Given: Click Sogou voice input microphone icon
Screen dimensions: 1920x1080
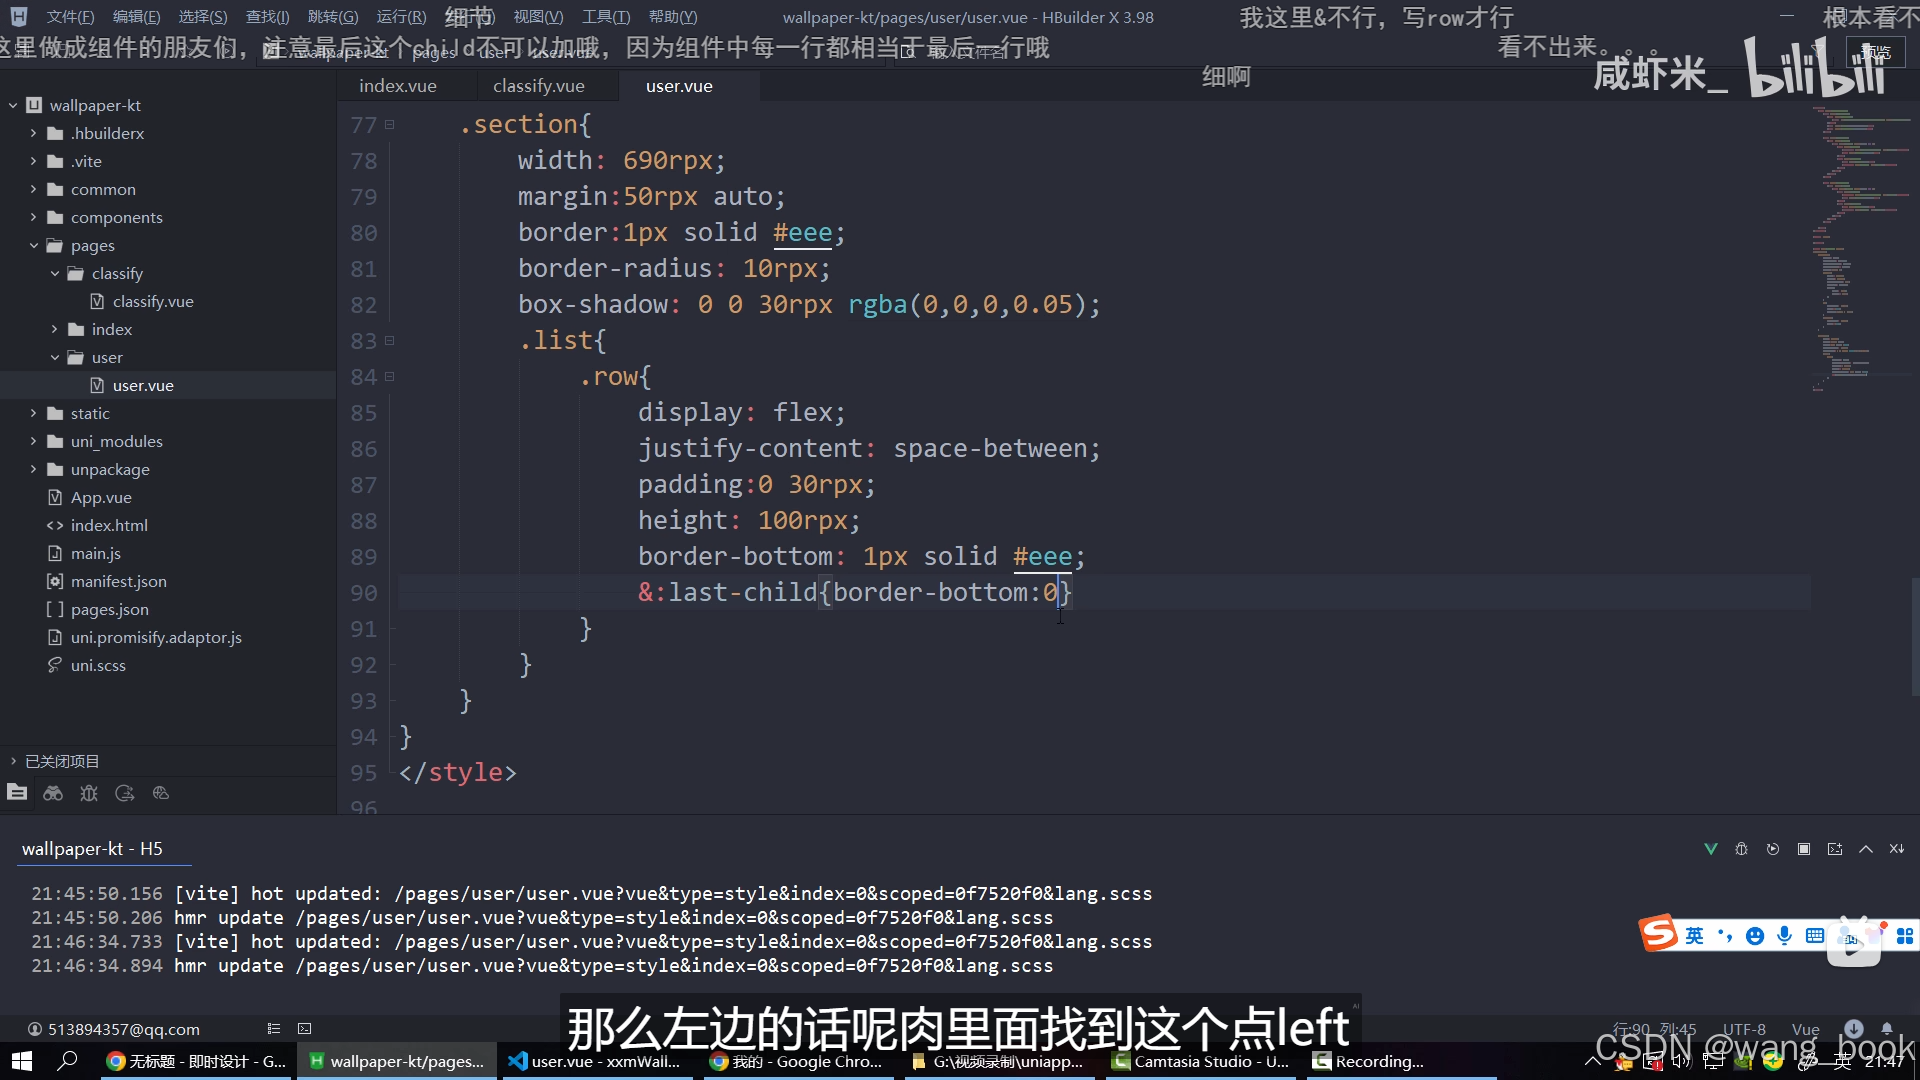Looking at the screenshot, I should coord(1785,936).
